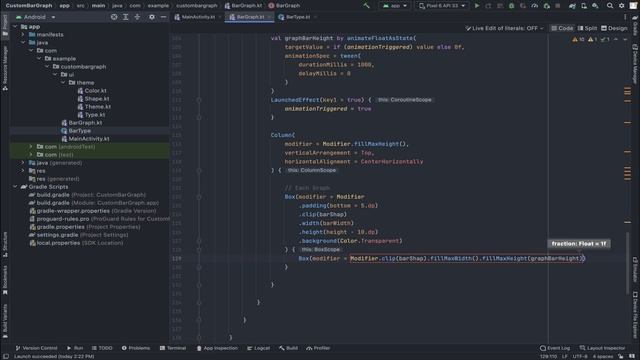Switch editor to Code view

562,28
